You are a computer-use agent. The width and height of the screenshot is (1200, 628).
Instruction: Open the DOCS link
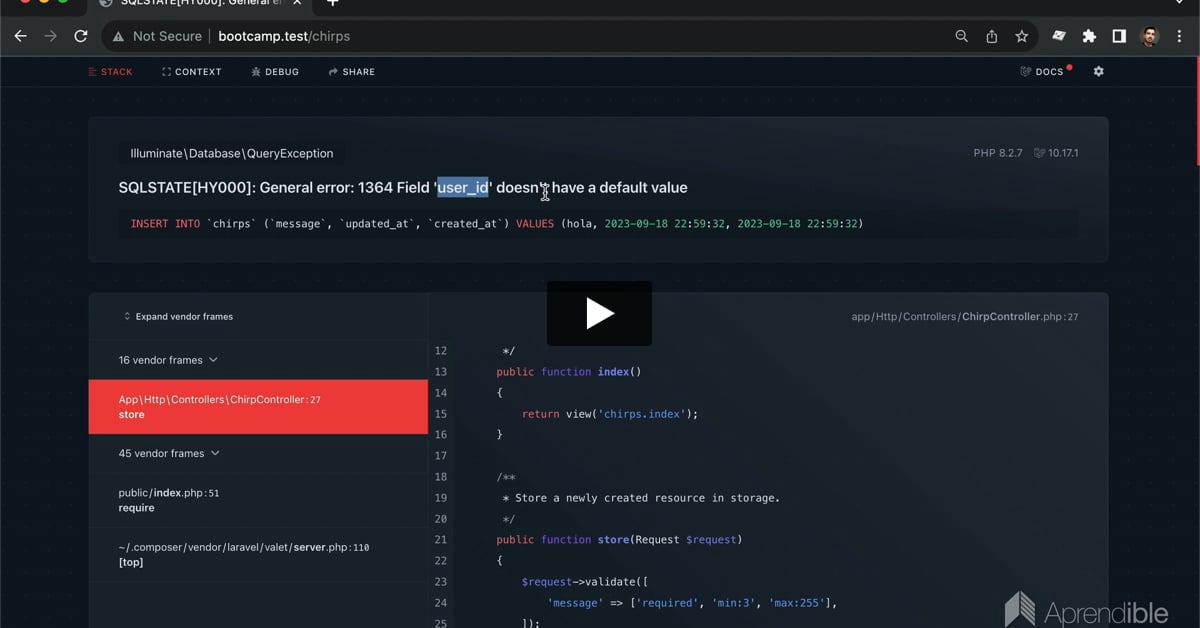click(1042, 72)
